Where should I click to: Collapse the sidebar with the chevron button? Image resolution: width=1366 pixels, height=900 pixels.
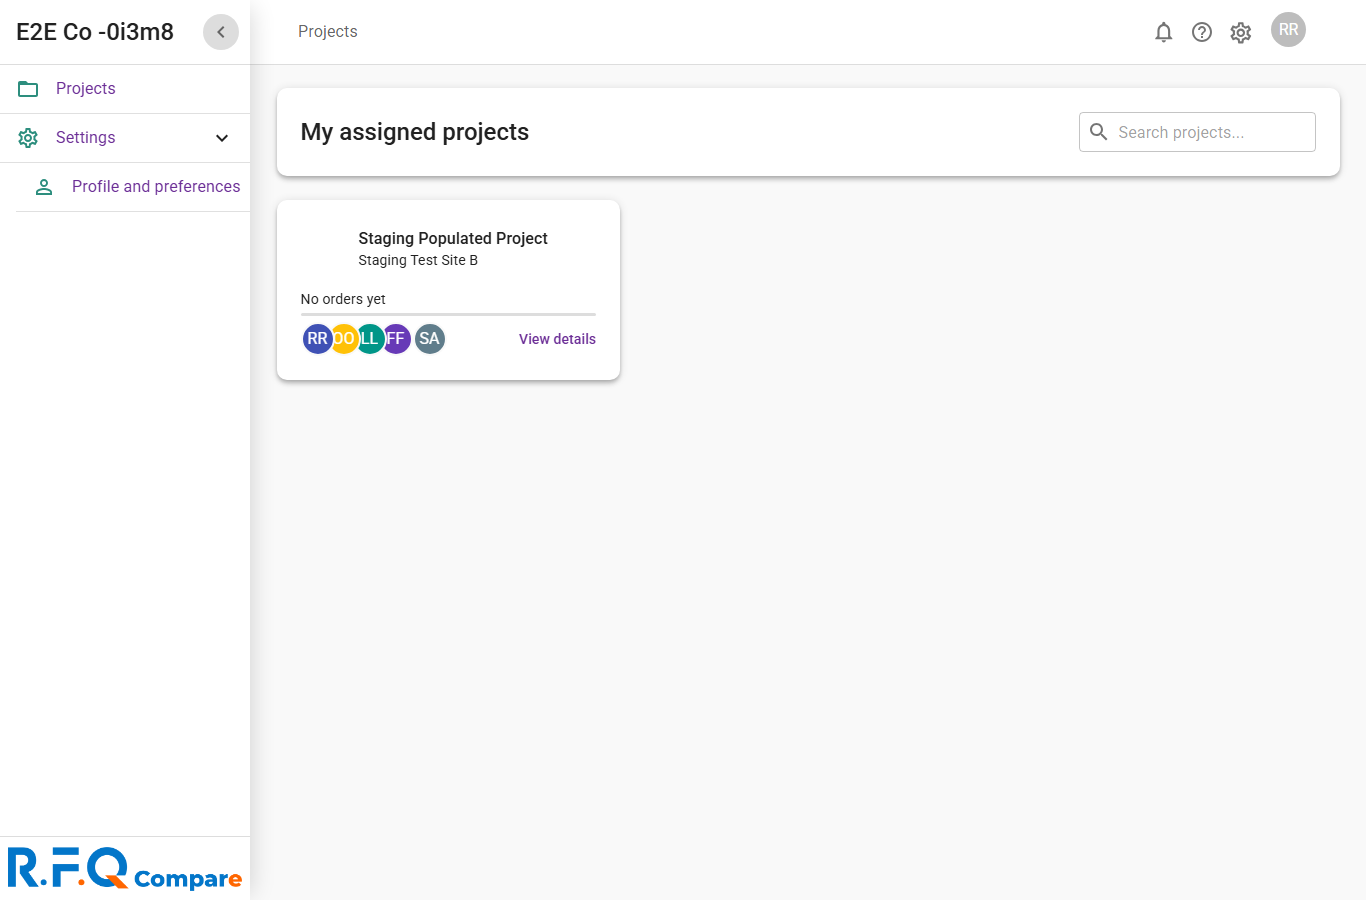(221, 32)
